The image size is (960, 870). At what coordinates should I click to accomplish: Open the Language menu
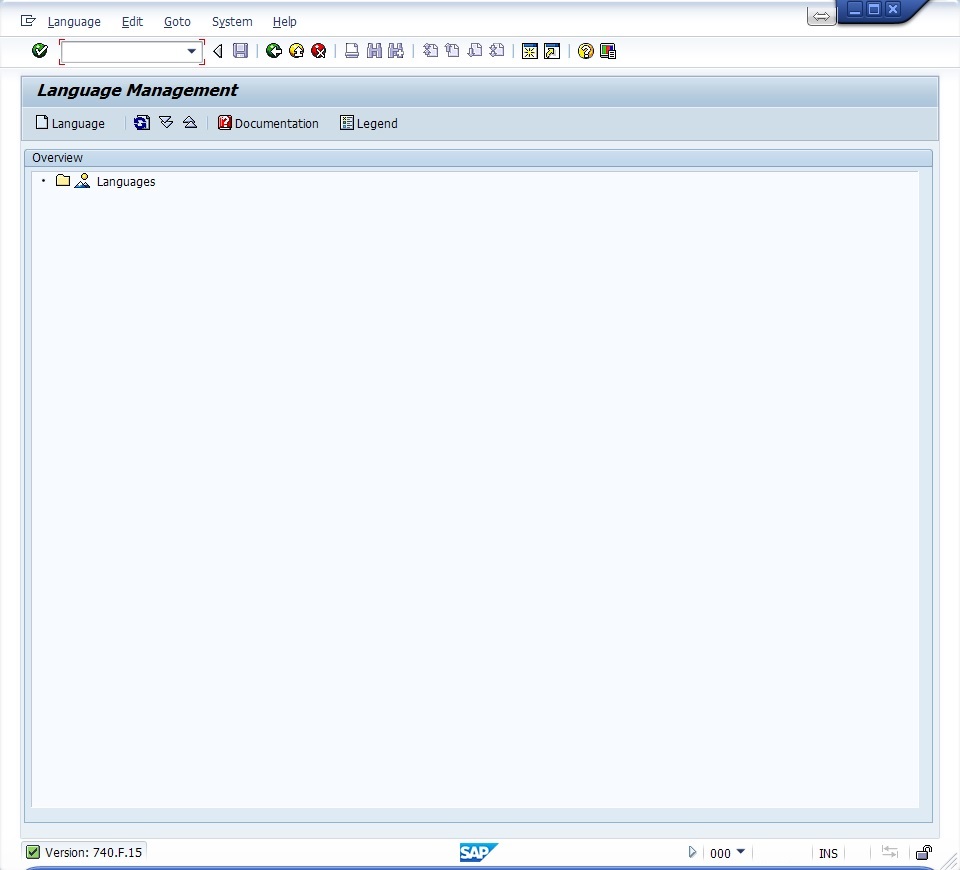[x=74, y=21]
